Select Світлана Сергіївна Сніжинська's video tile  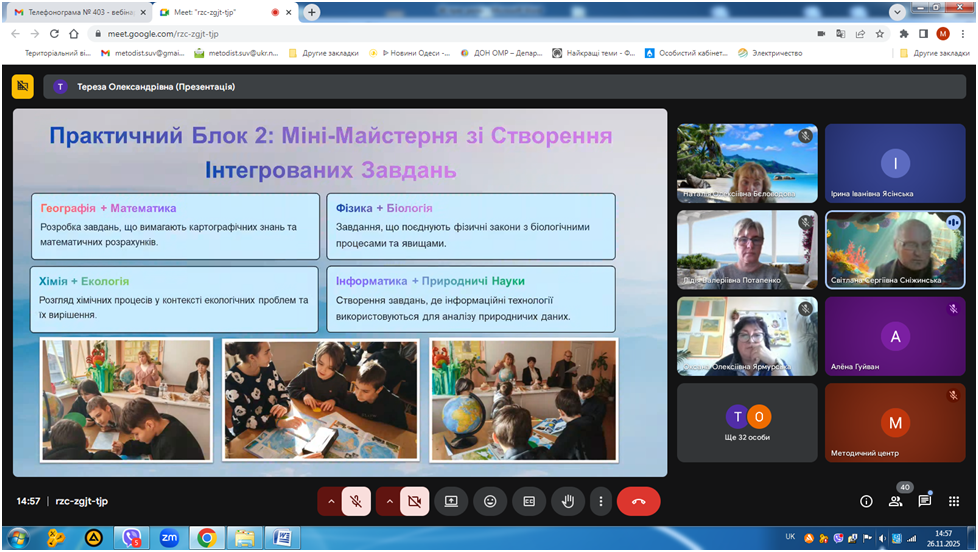coord(895,249)
